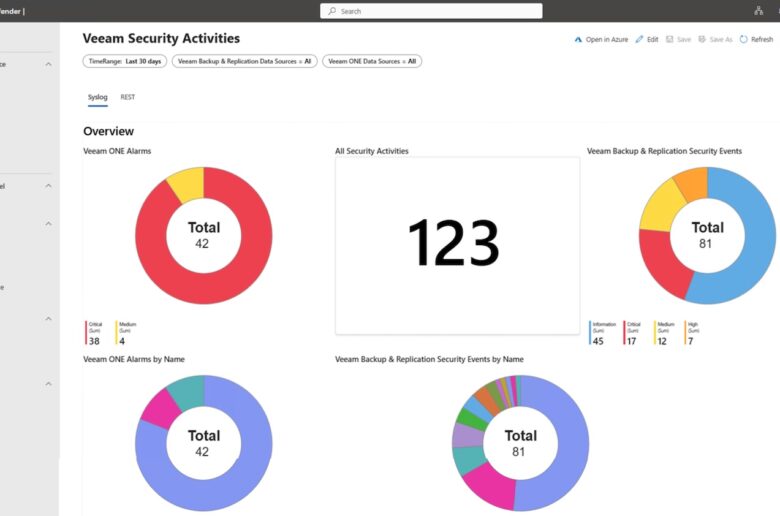
Task: Click the organization icon in top right
Action: click(x=758, y=11)
